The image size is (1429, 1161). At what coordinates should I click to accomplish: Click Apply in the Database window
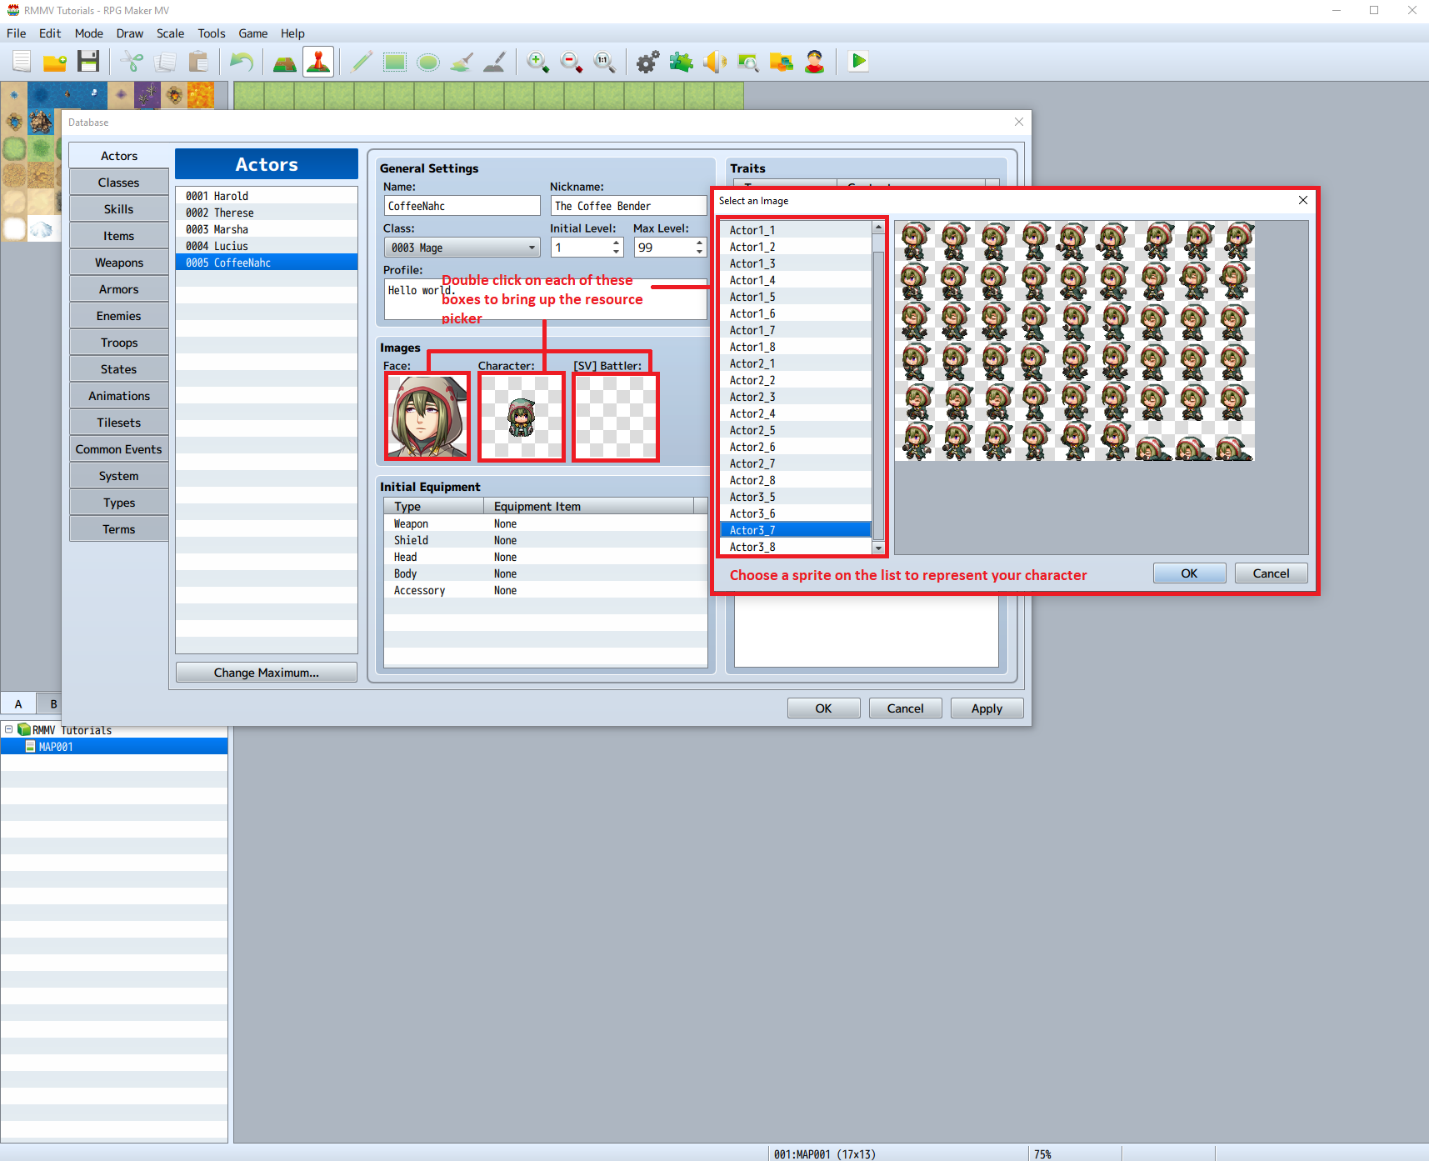click(987, 708)
